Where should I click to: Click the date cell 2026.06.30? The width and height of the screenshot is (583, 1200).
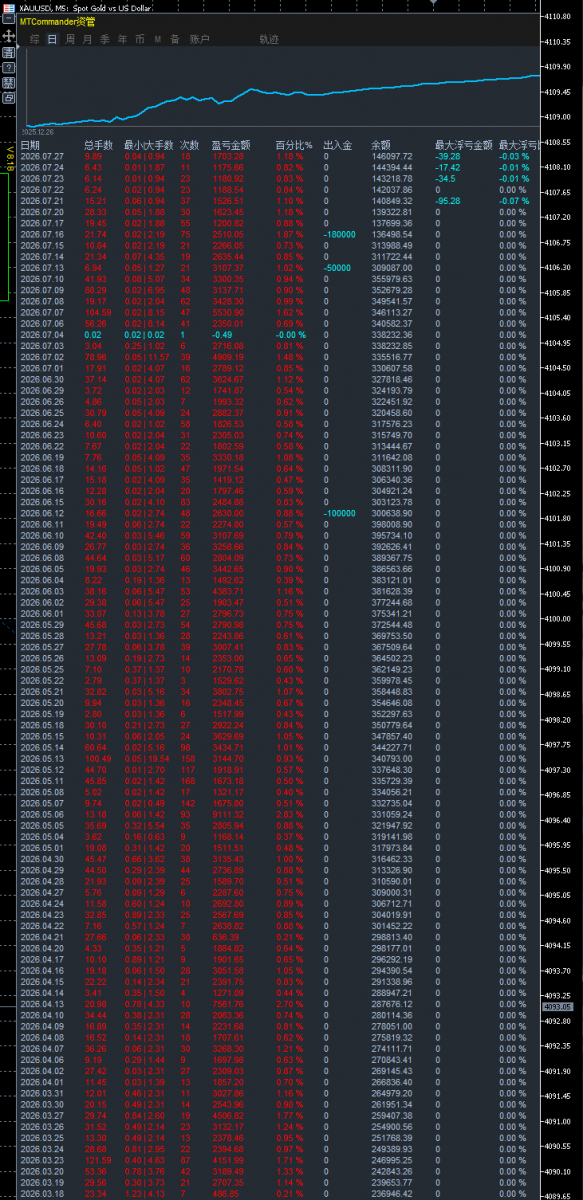42,379
